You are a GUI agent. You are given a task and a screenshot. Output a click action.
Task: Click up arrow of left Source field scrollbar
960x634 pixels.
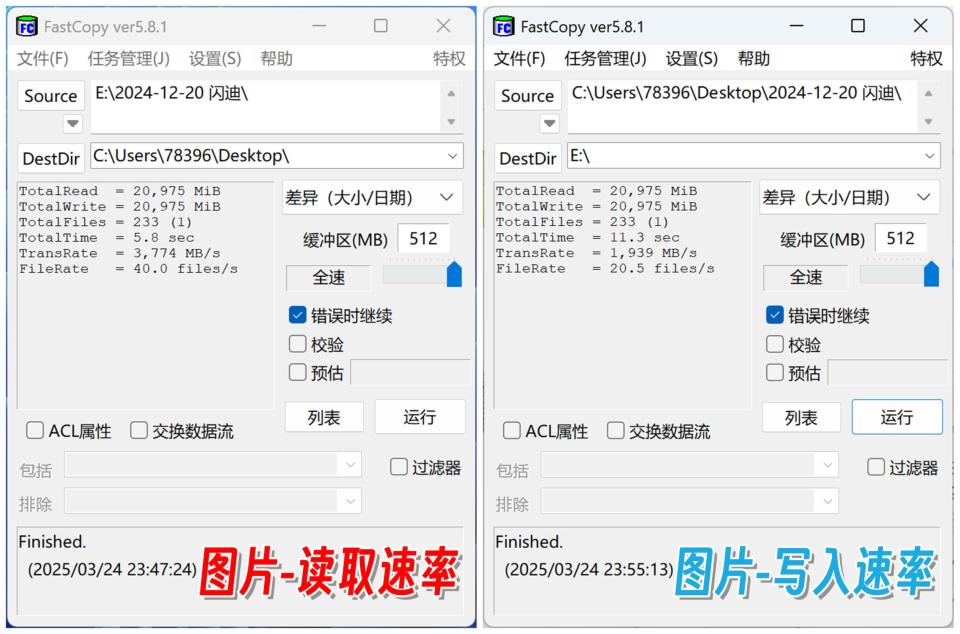click(x=451, y=94)
